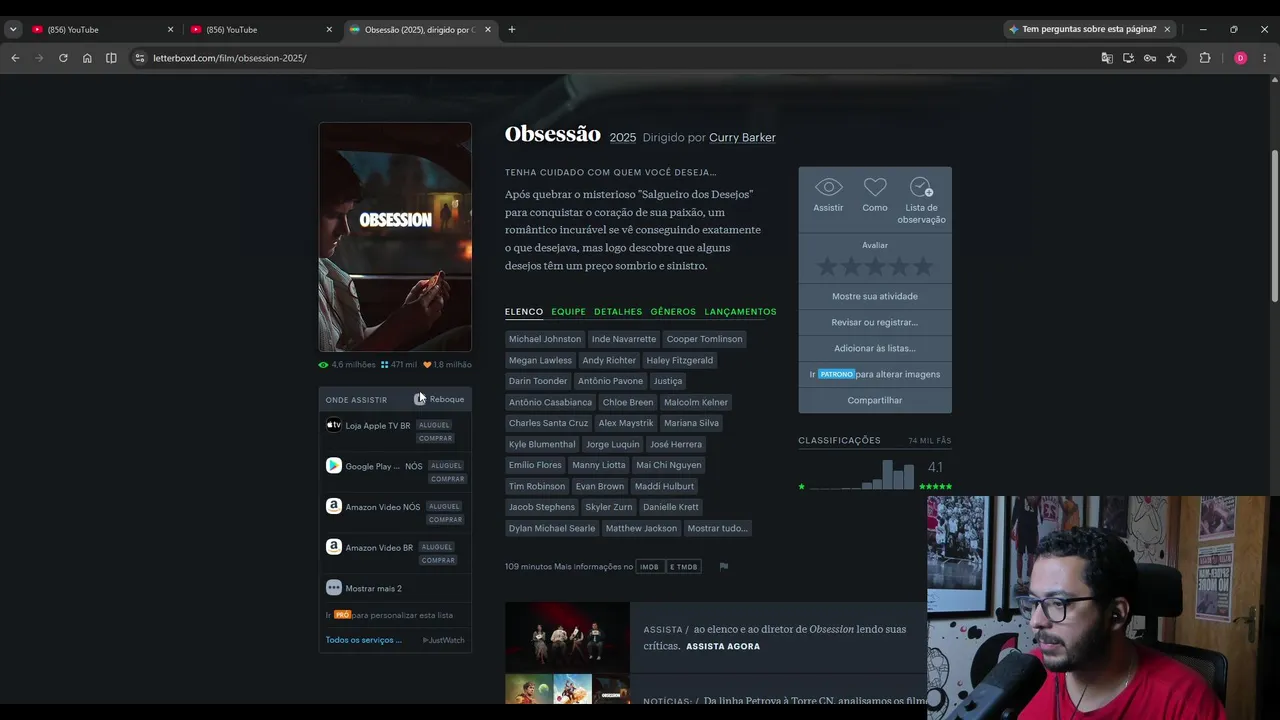Click the fifth rating star under Avaliar
This screenshot has width=1280, height=720.
[x=923, y=267]
